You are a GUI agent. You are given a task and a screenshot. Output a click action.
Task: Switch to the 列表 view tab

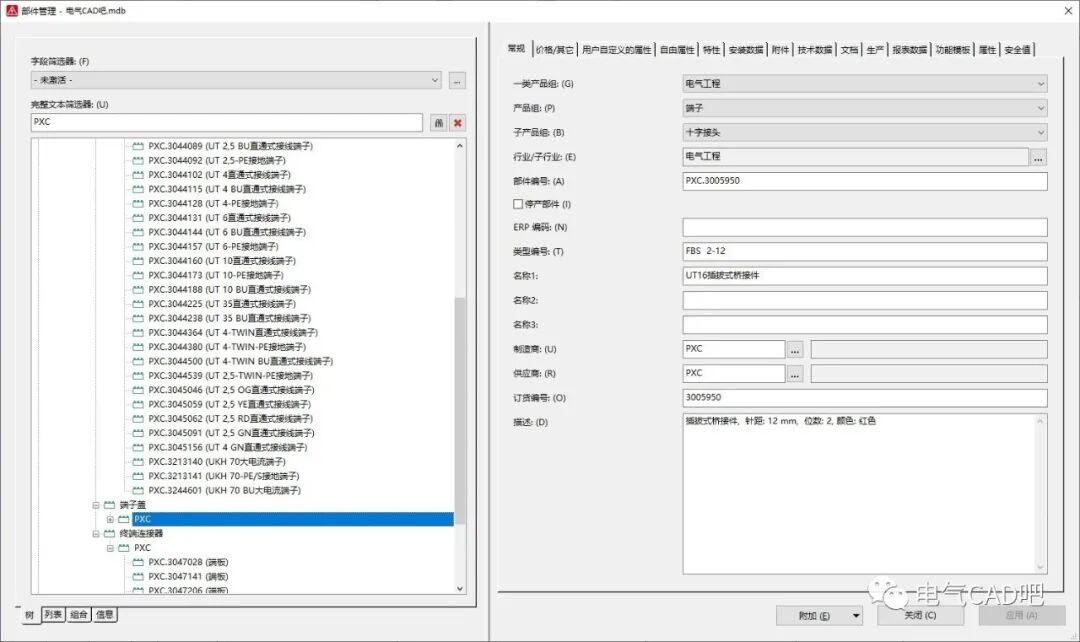pyautogui.click(x=55, y=615)
